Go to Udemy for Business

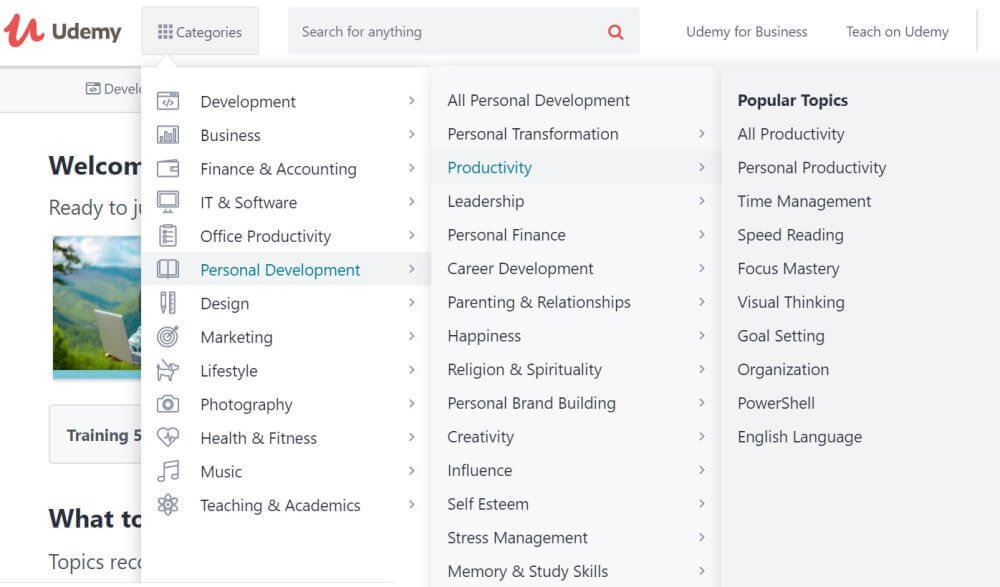click(746, 32)
